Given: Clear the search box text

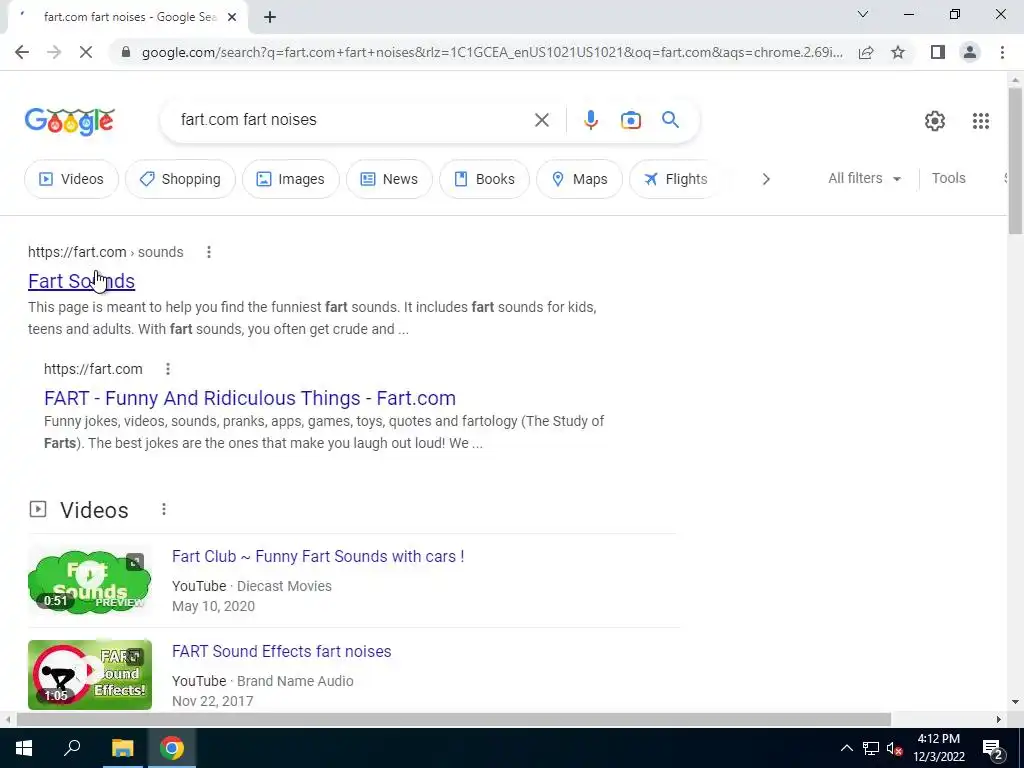Looking at the screenshot, I should [x=541, y=120].
